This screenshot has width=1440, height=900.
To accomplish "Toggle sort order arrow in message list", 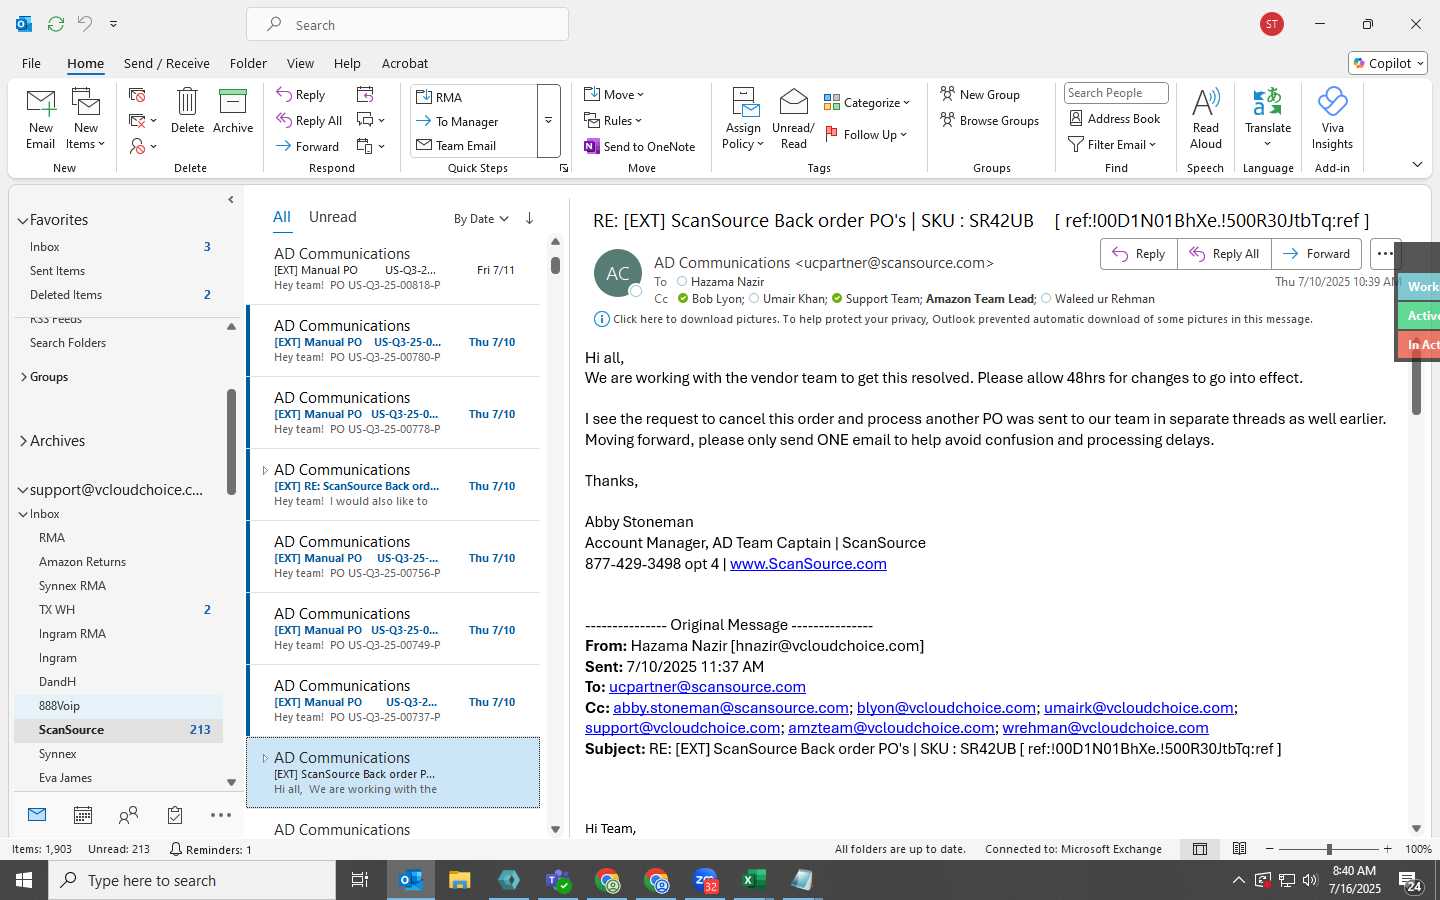I will coord(529,218).
